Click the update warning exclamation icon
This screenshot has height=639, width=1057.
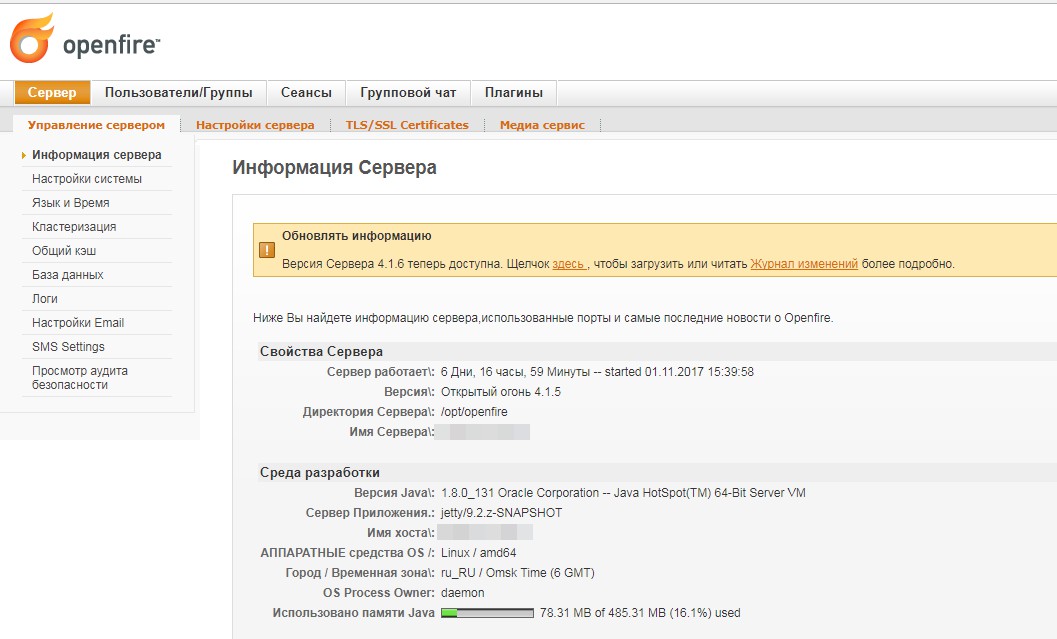click(x=267, y=250)
